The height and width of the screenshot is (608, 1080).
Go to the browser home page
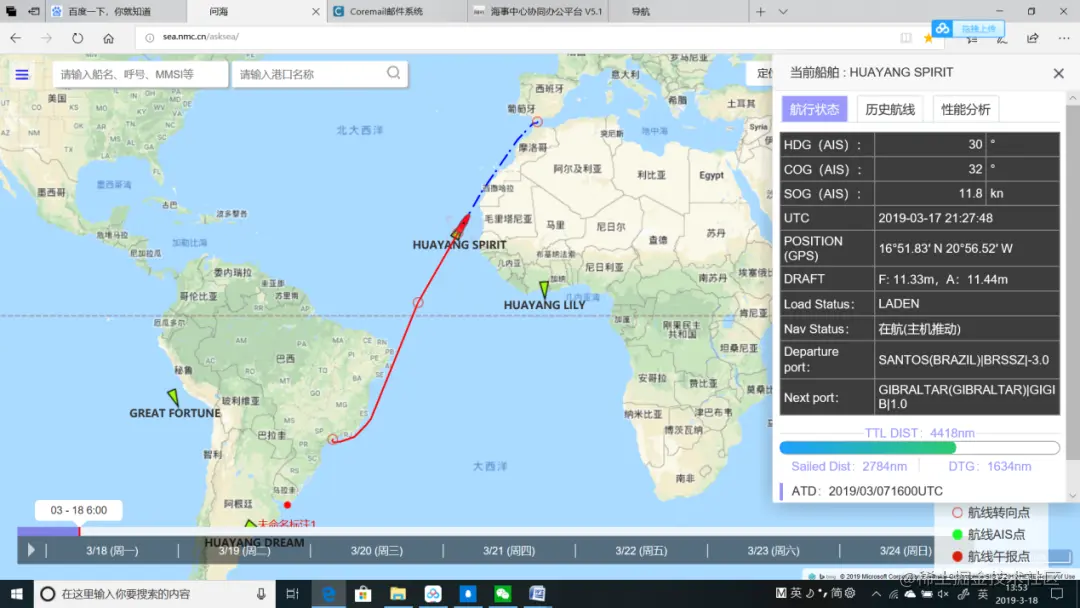tap(108, 38)
